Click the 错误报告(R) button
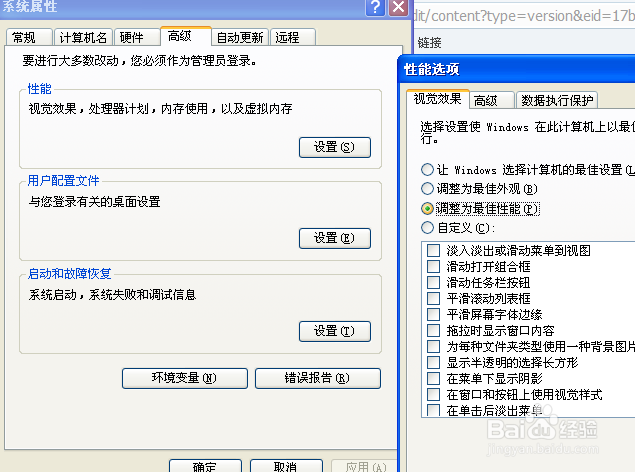The height and width of the screenshot is (472, 635). pyautogui.click(x=318, y=378)
